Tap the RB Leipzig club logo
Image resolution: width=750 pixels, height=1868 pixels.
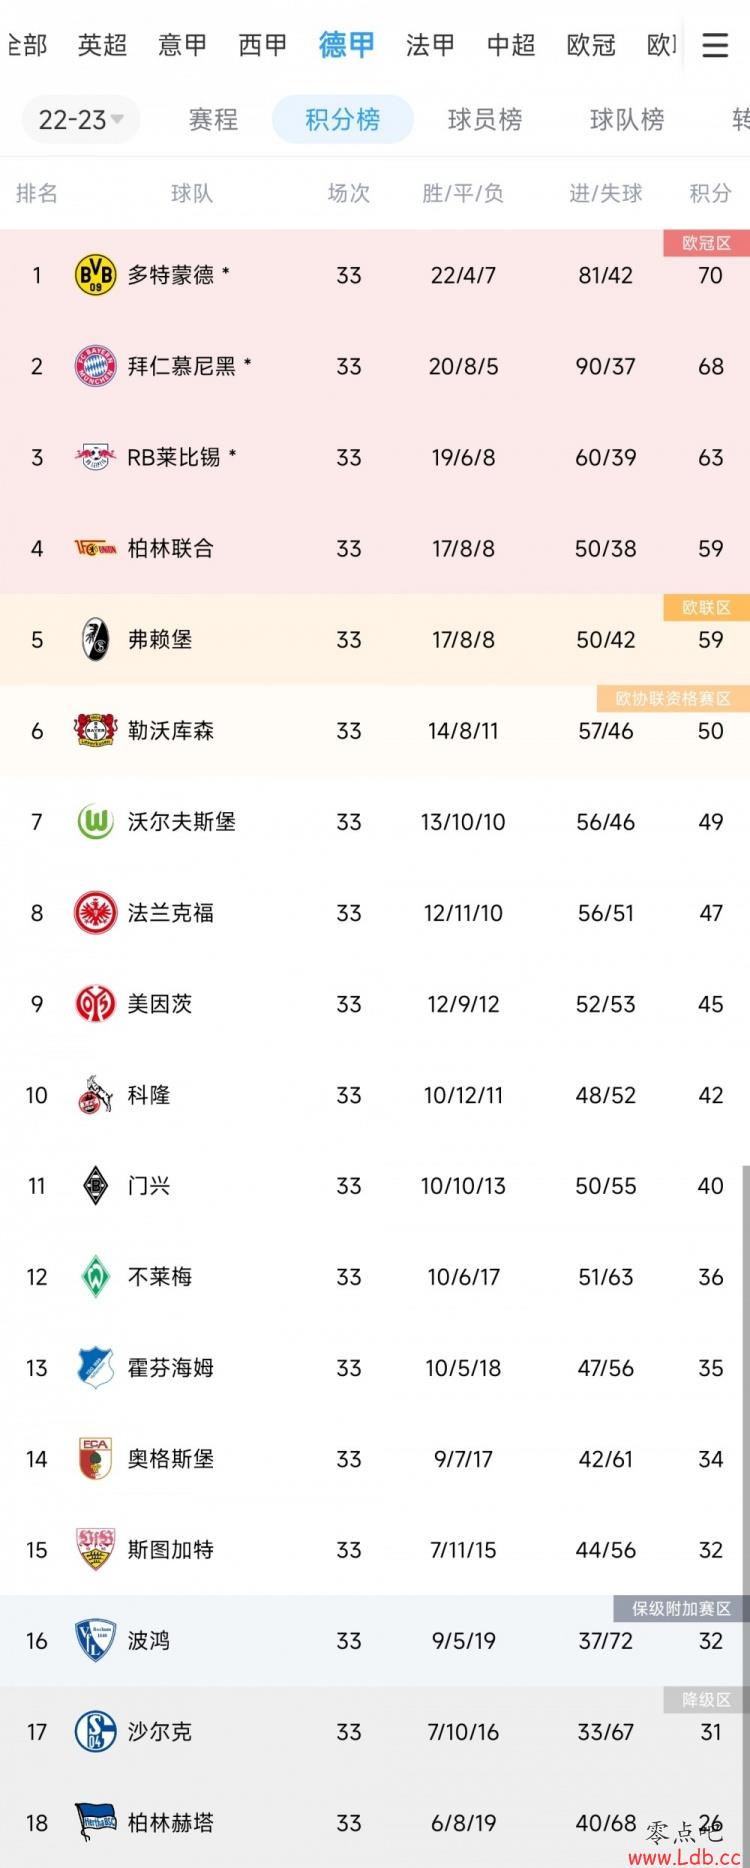click(96, 457)
